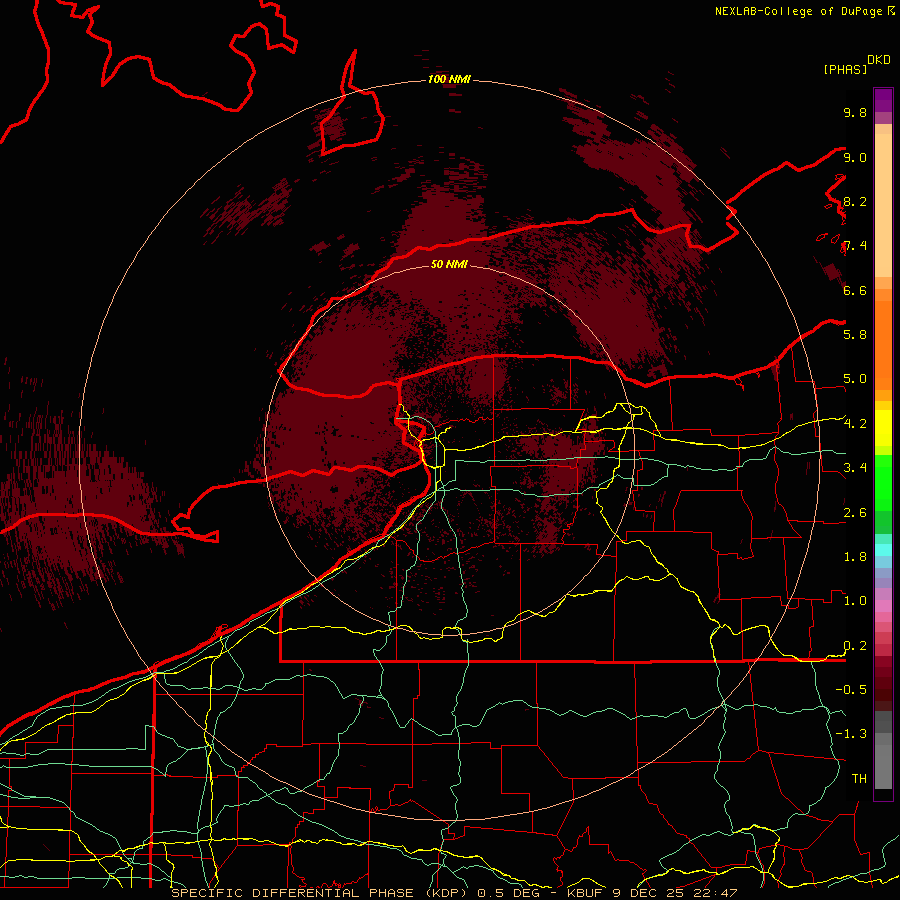This screenshot has width=900, height=900.
Task: Click the 4.2 scale value label
Action: pos(855,424)
